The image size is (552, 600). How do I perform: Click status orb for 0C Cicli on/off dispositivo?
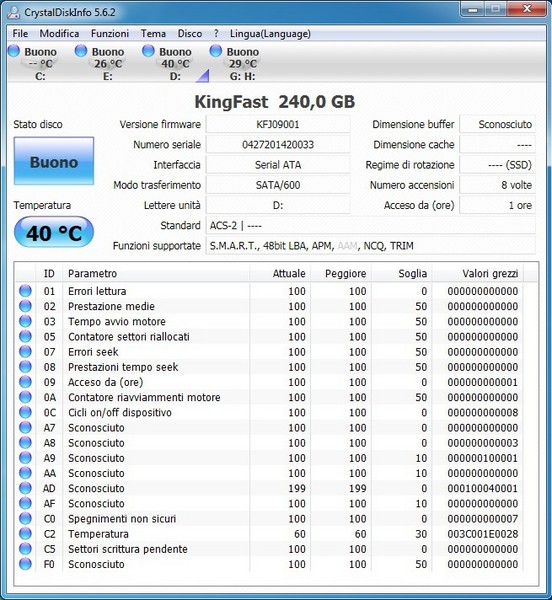coord(25,412)
